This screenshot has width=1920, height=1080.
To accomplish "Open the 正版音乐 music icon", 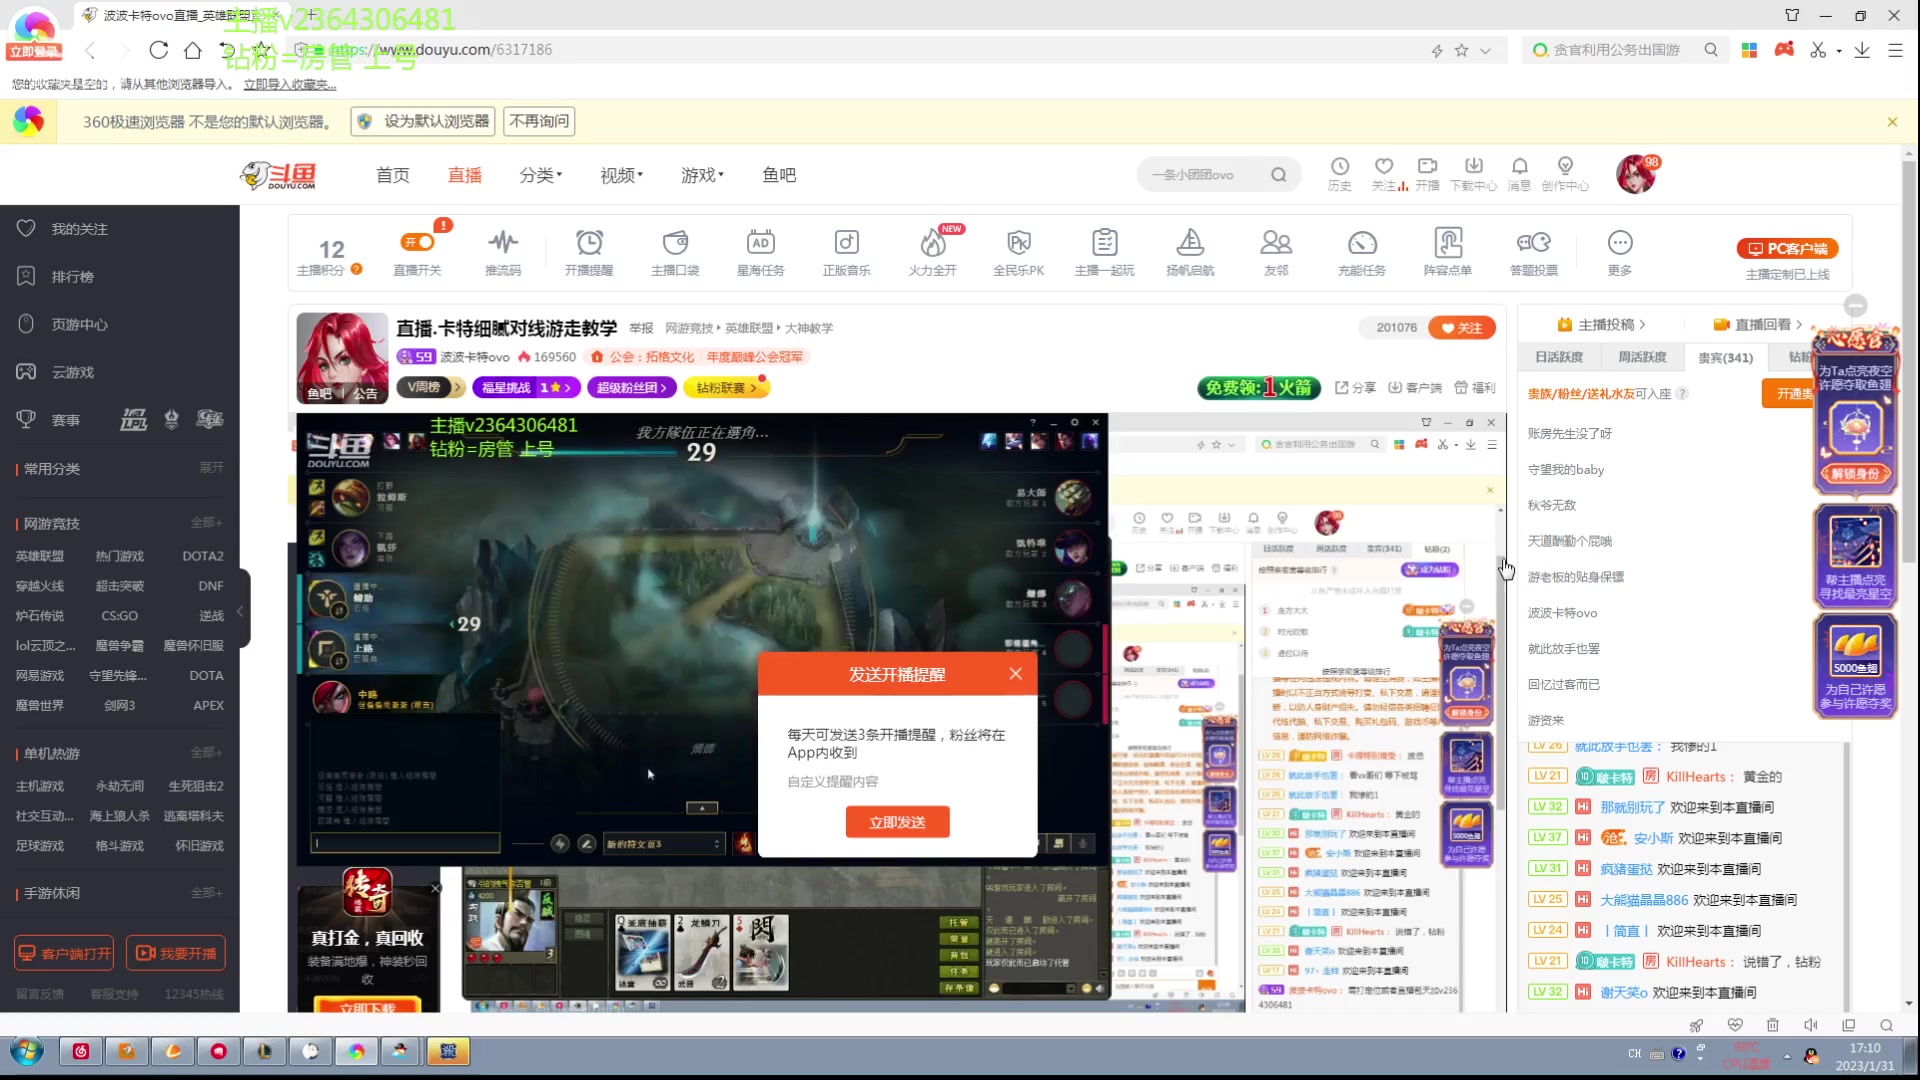I will coord(846,253).
